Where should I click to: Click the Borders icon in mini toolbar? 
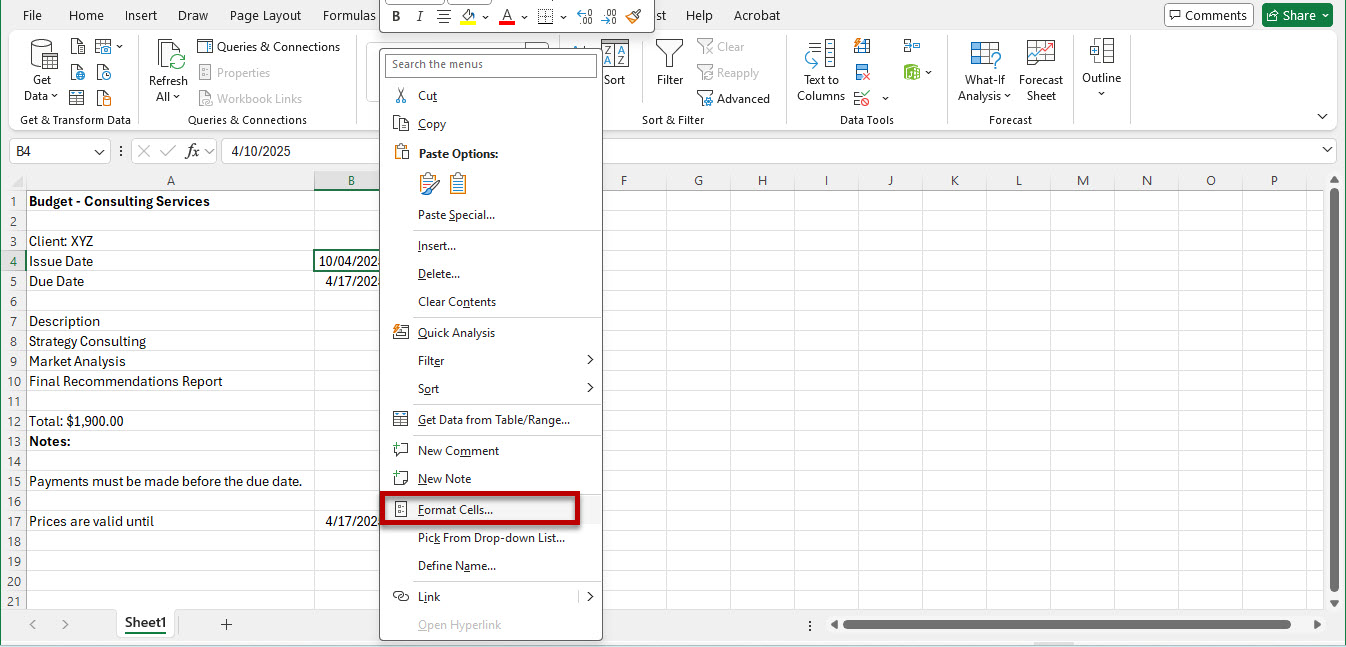coord(545,16)
